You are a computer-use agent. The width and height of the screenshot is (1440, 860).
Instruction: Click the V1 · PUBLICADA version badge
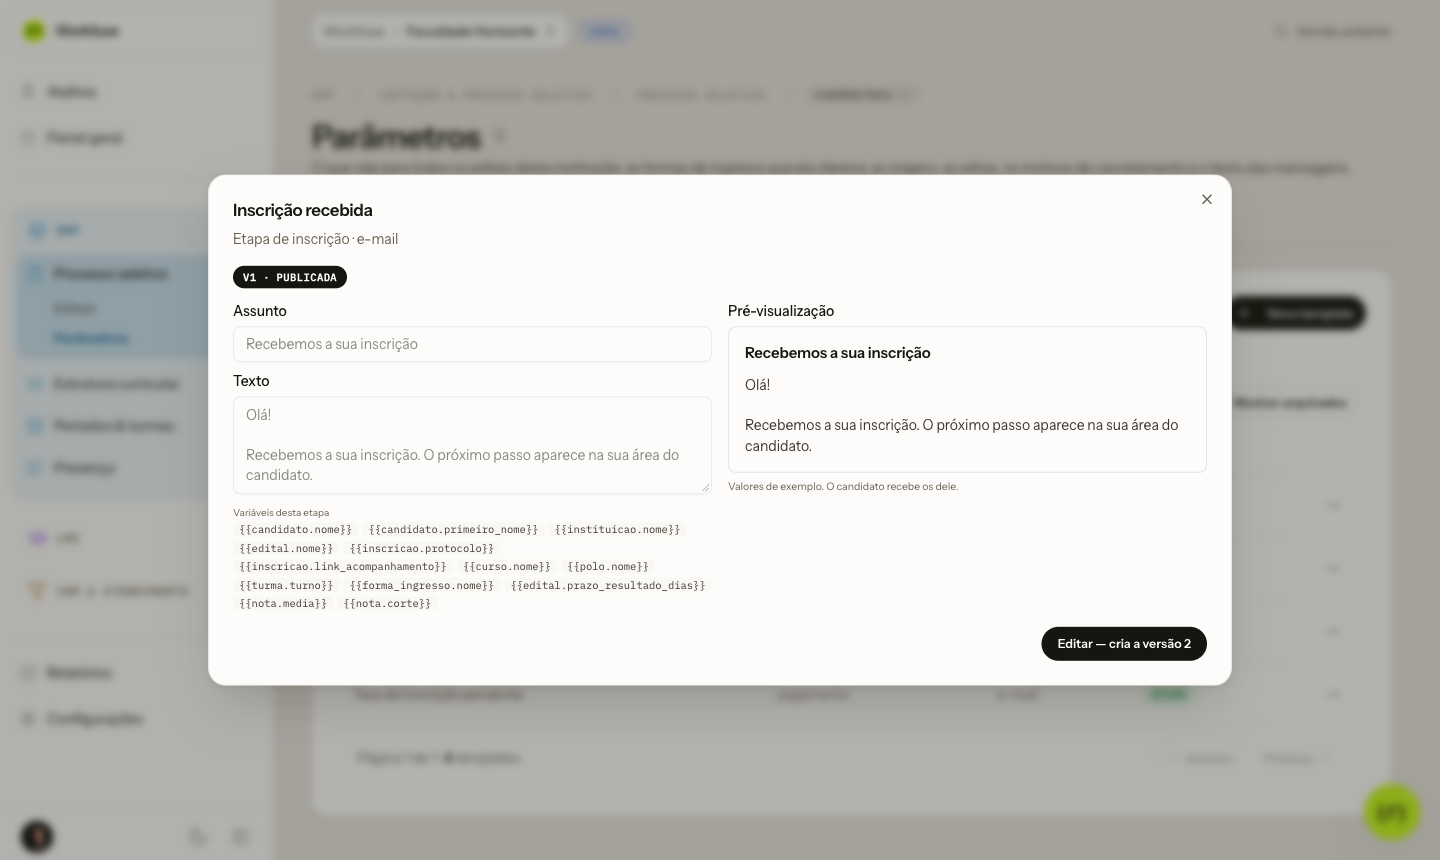point(290,277)
